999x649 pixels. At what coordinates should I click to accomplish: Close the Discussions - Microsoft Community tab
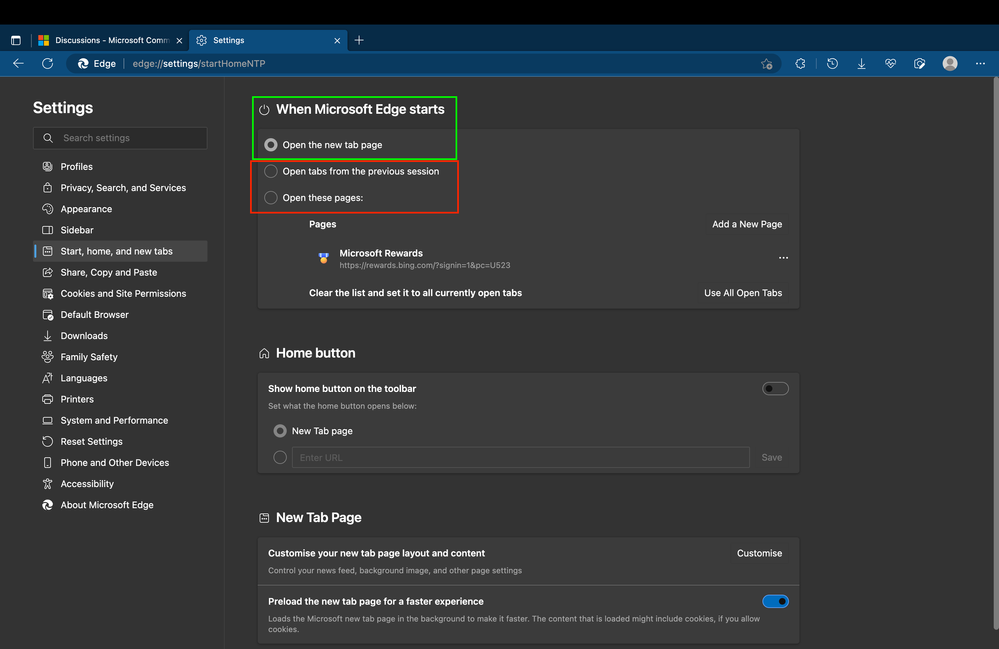click(179, 41)
